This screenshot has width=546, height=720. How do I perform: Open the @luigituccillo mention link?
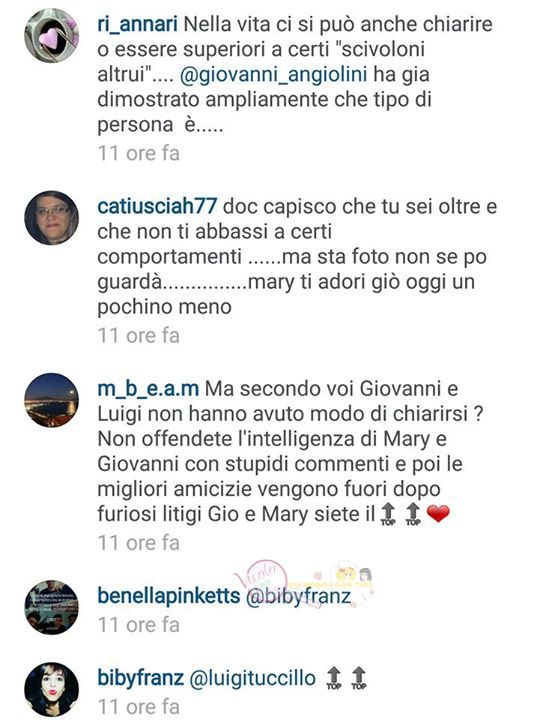tap(253, 679)
